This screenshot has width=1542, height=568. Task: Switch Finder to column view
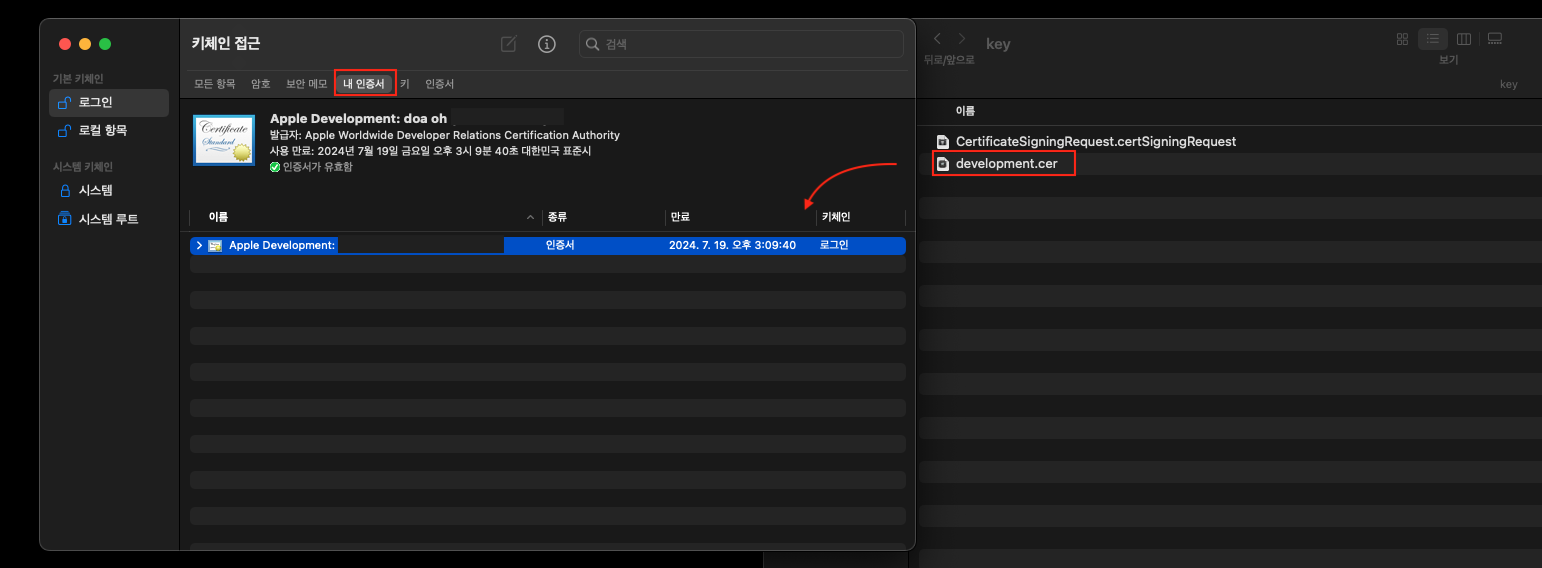point(1464,39)
